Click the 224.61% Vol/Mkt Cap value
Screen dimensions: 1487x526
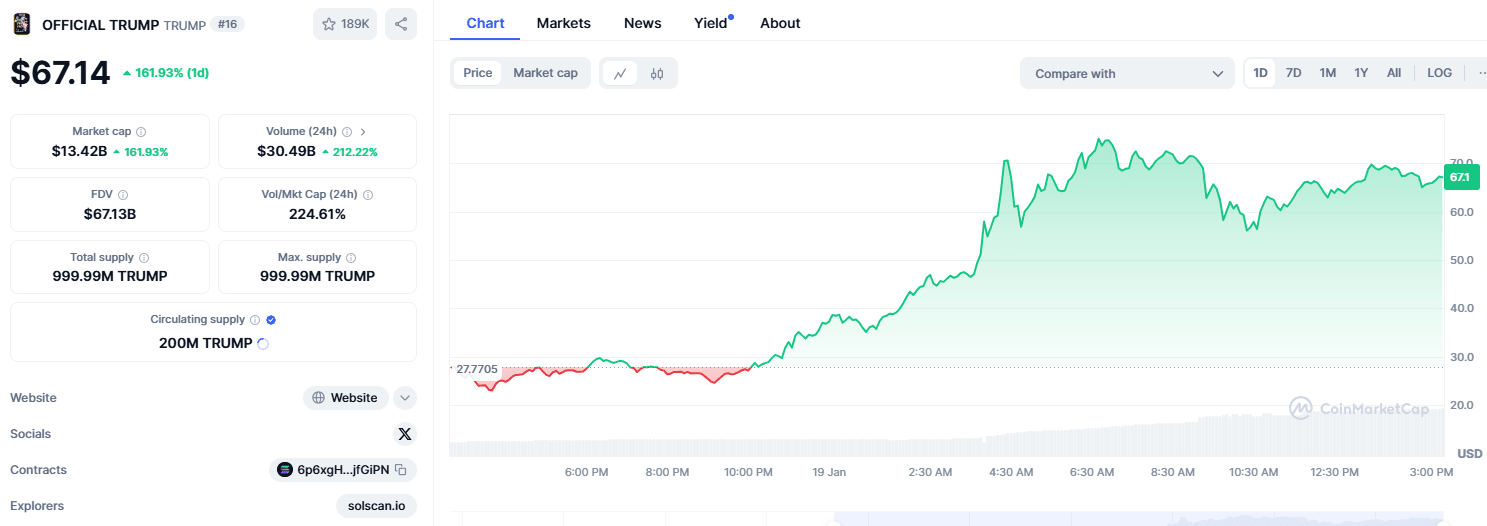(317, 214)
